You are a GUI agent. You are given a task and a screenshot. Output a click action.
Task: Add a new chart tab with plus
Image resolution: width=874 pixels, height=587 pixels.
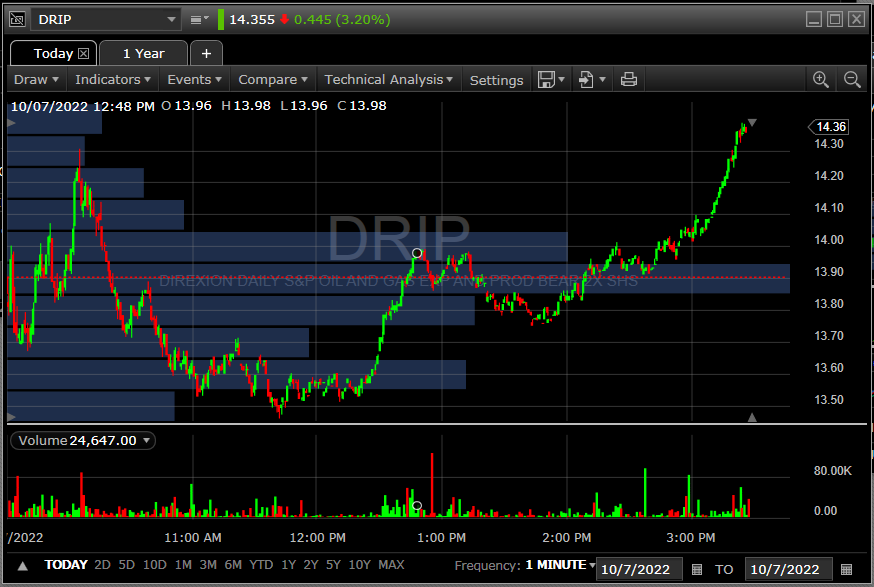coord(206,54)
